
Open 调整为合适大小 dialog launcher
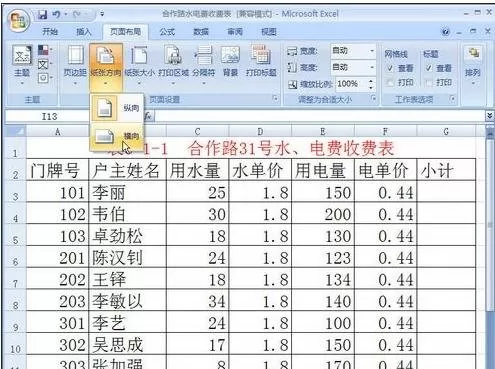coord(373,99)
